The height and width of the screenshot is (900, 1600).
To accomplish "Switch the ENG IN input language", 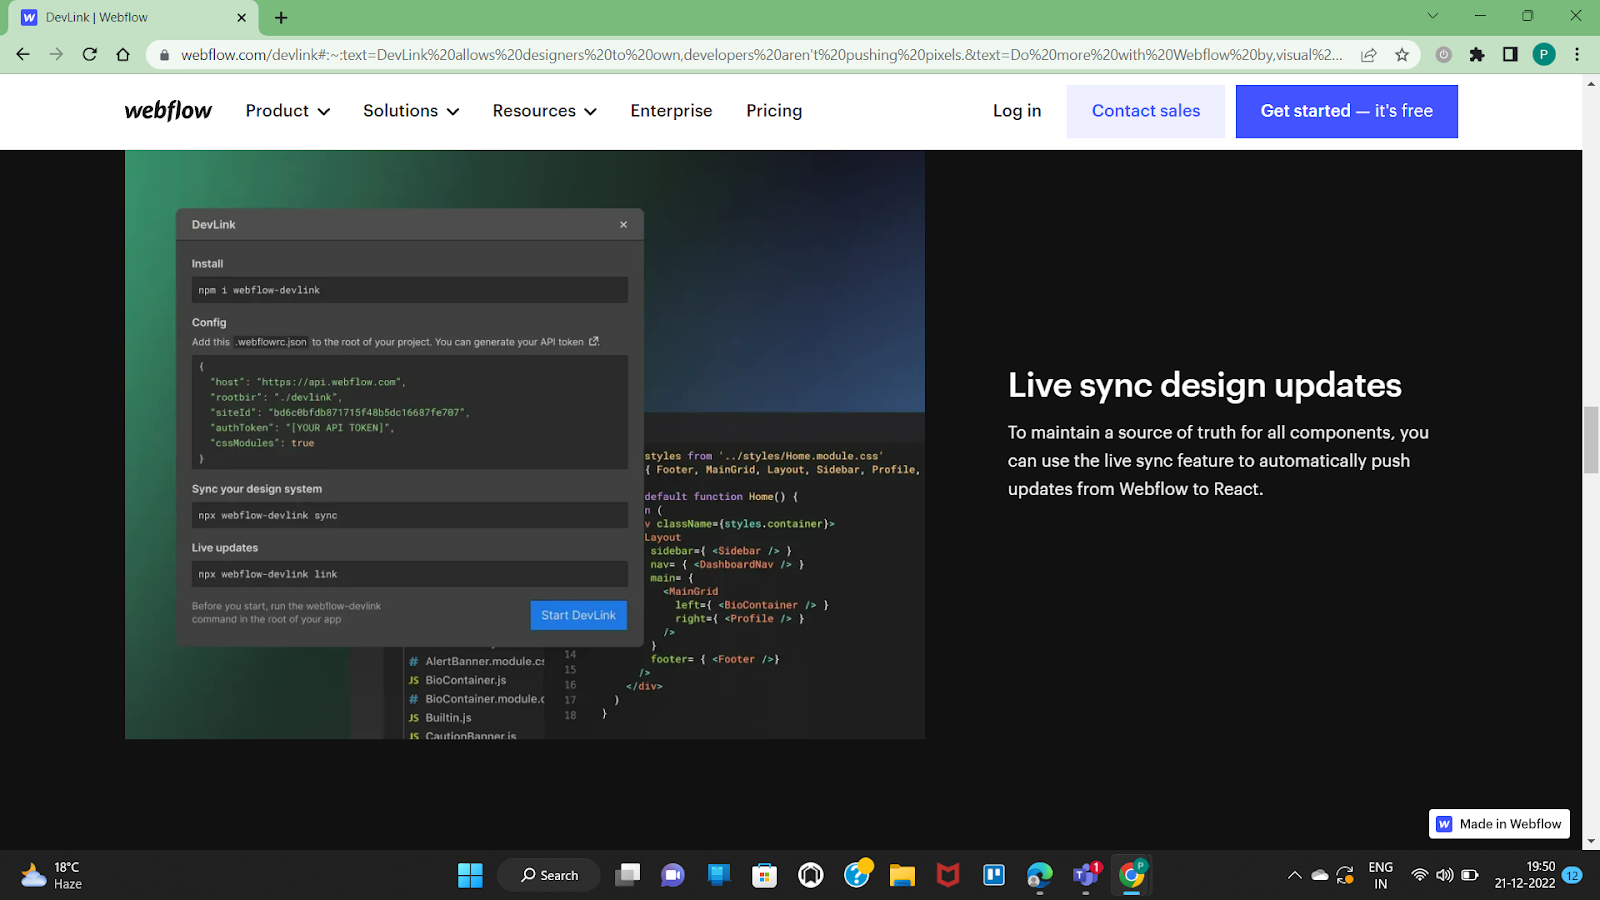I will [x=1381, y=875].
